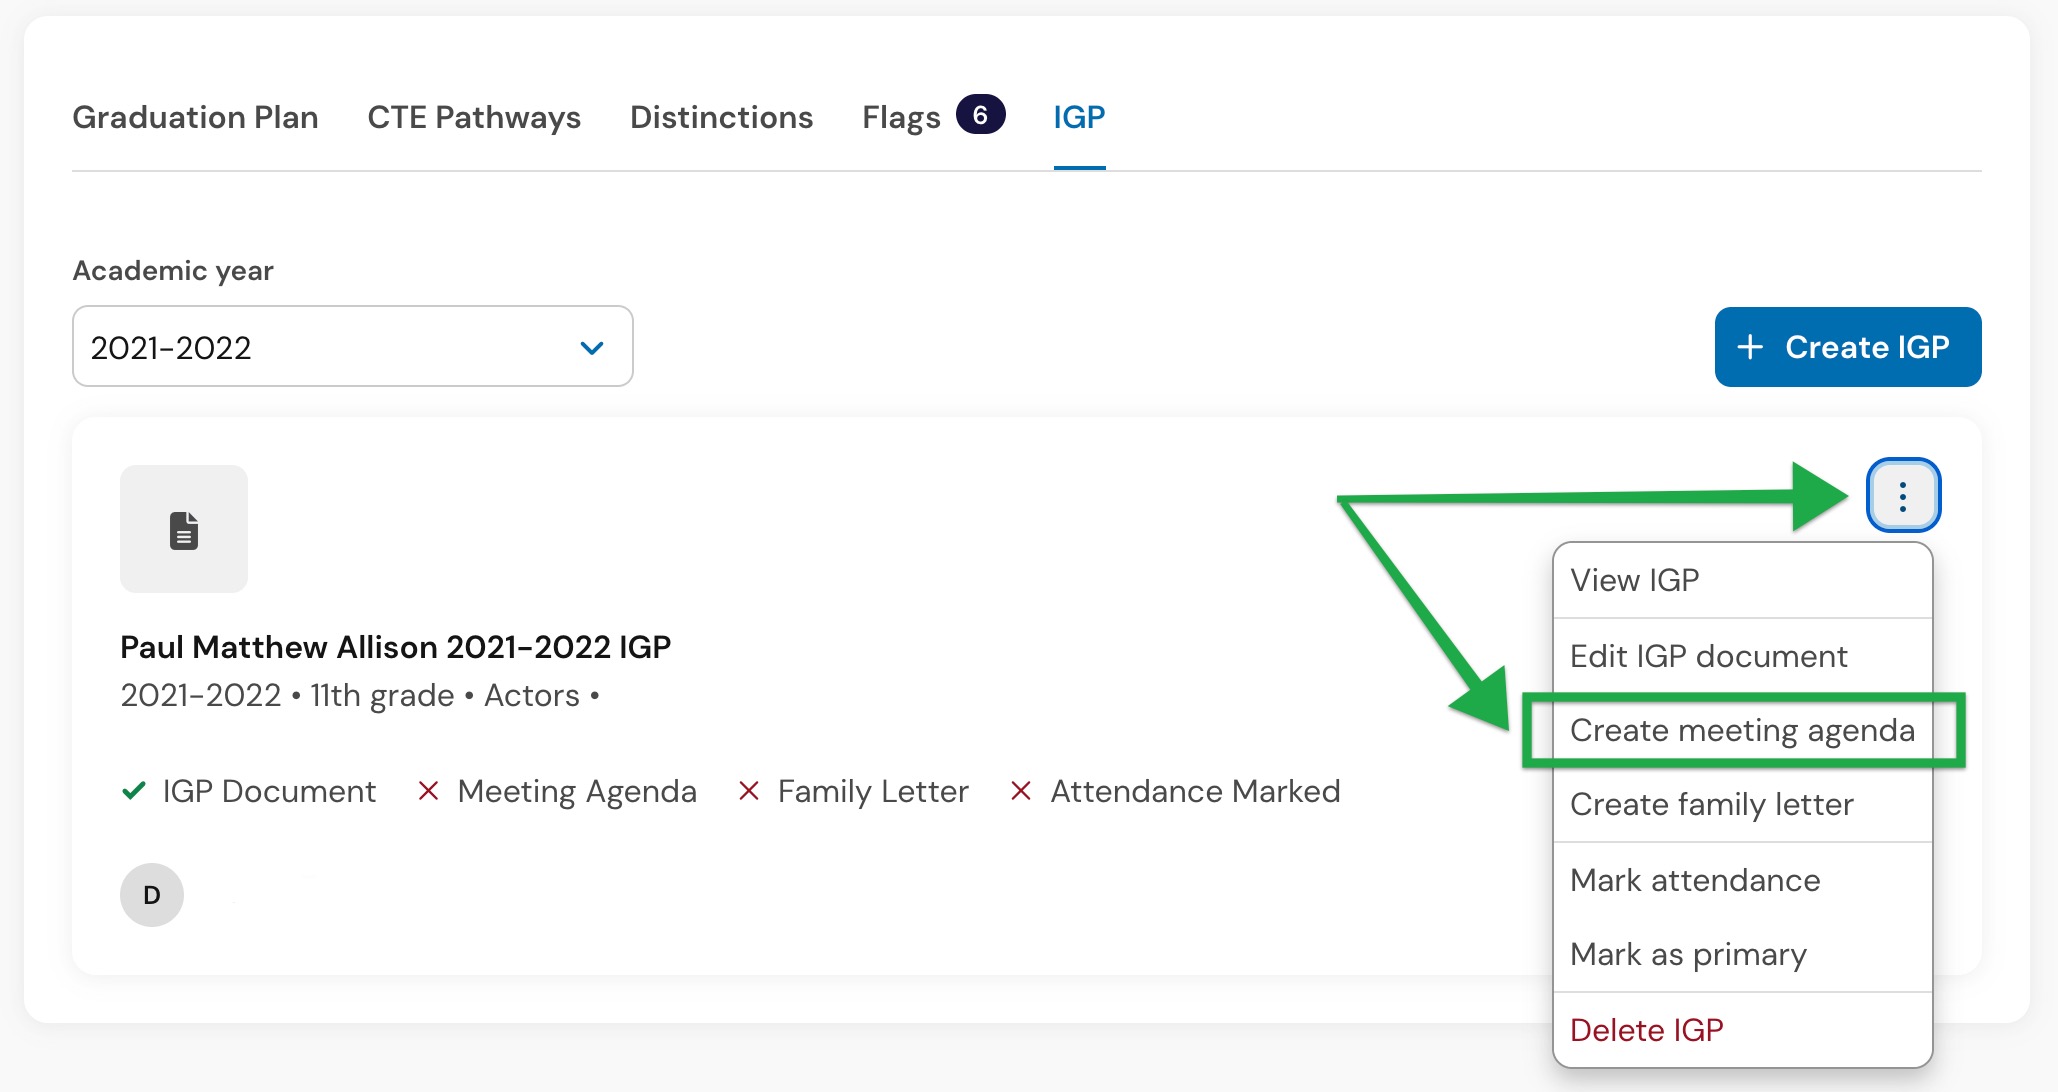2058x1092 pixels.
Task: Click the Paul Matthew Allison 2021-2022 IGP title
Action: (x=395, y=647)
